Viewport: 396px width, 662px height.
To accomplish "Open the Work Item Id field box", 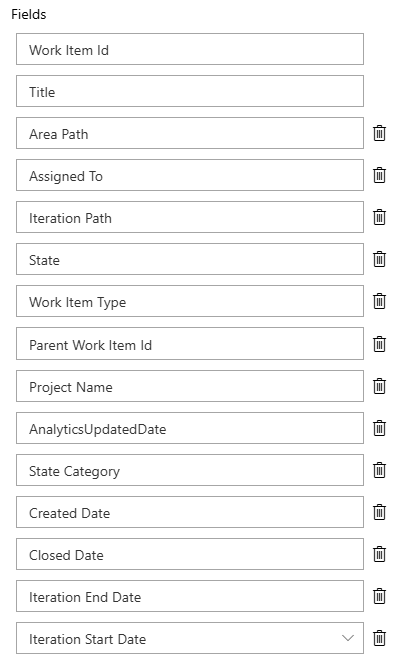I will [x=190, y=49].
